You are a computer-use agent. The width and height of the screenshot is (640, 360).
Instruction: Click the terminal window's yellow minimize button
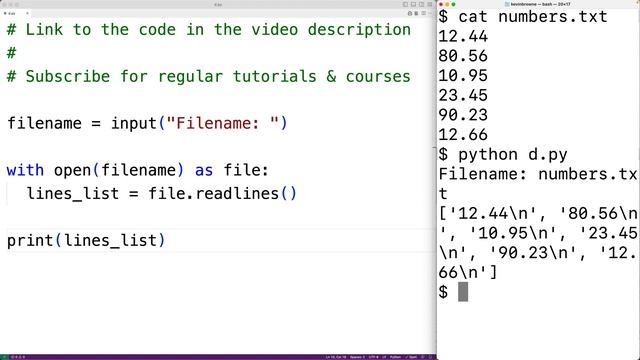tap(447, 4)
